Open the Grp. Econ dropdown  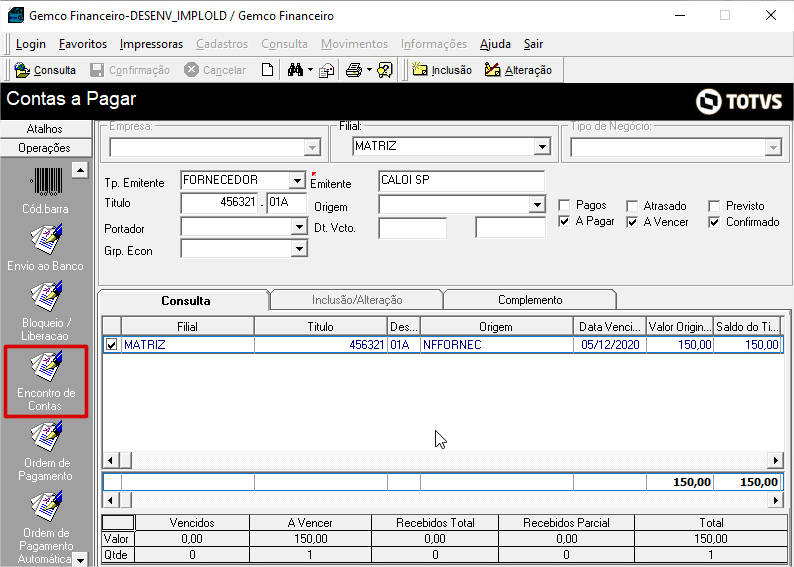pyautogui.click(x=299, y=249)
